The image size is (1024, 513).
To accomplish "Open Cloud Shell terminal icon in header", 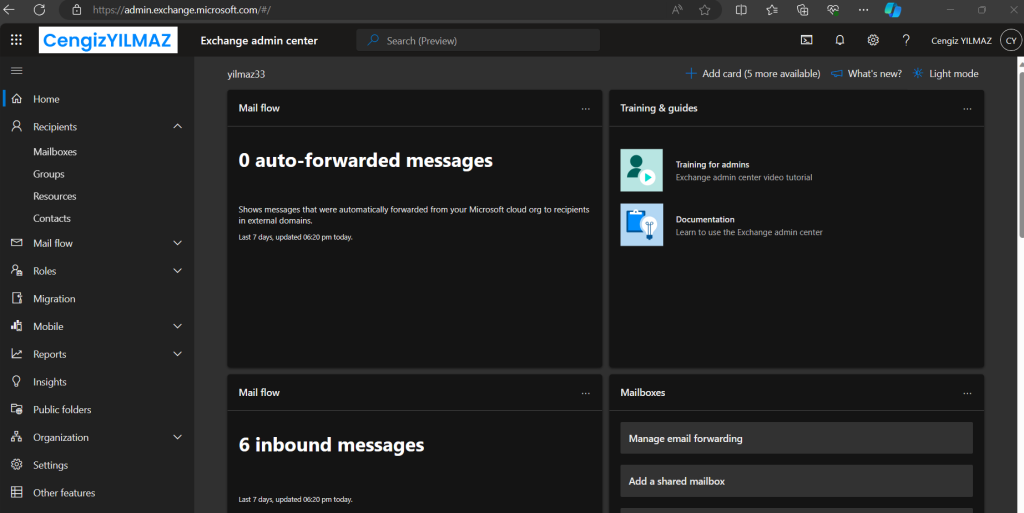I will coord(807,40).
